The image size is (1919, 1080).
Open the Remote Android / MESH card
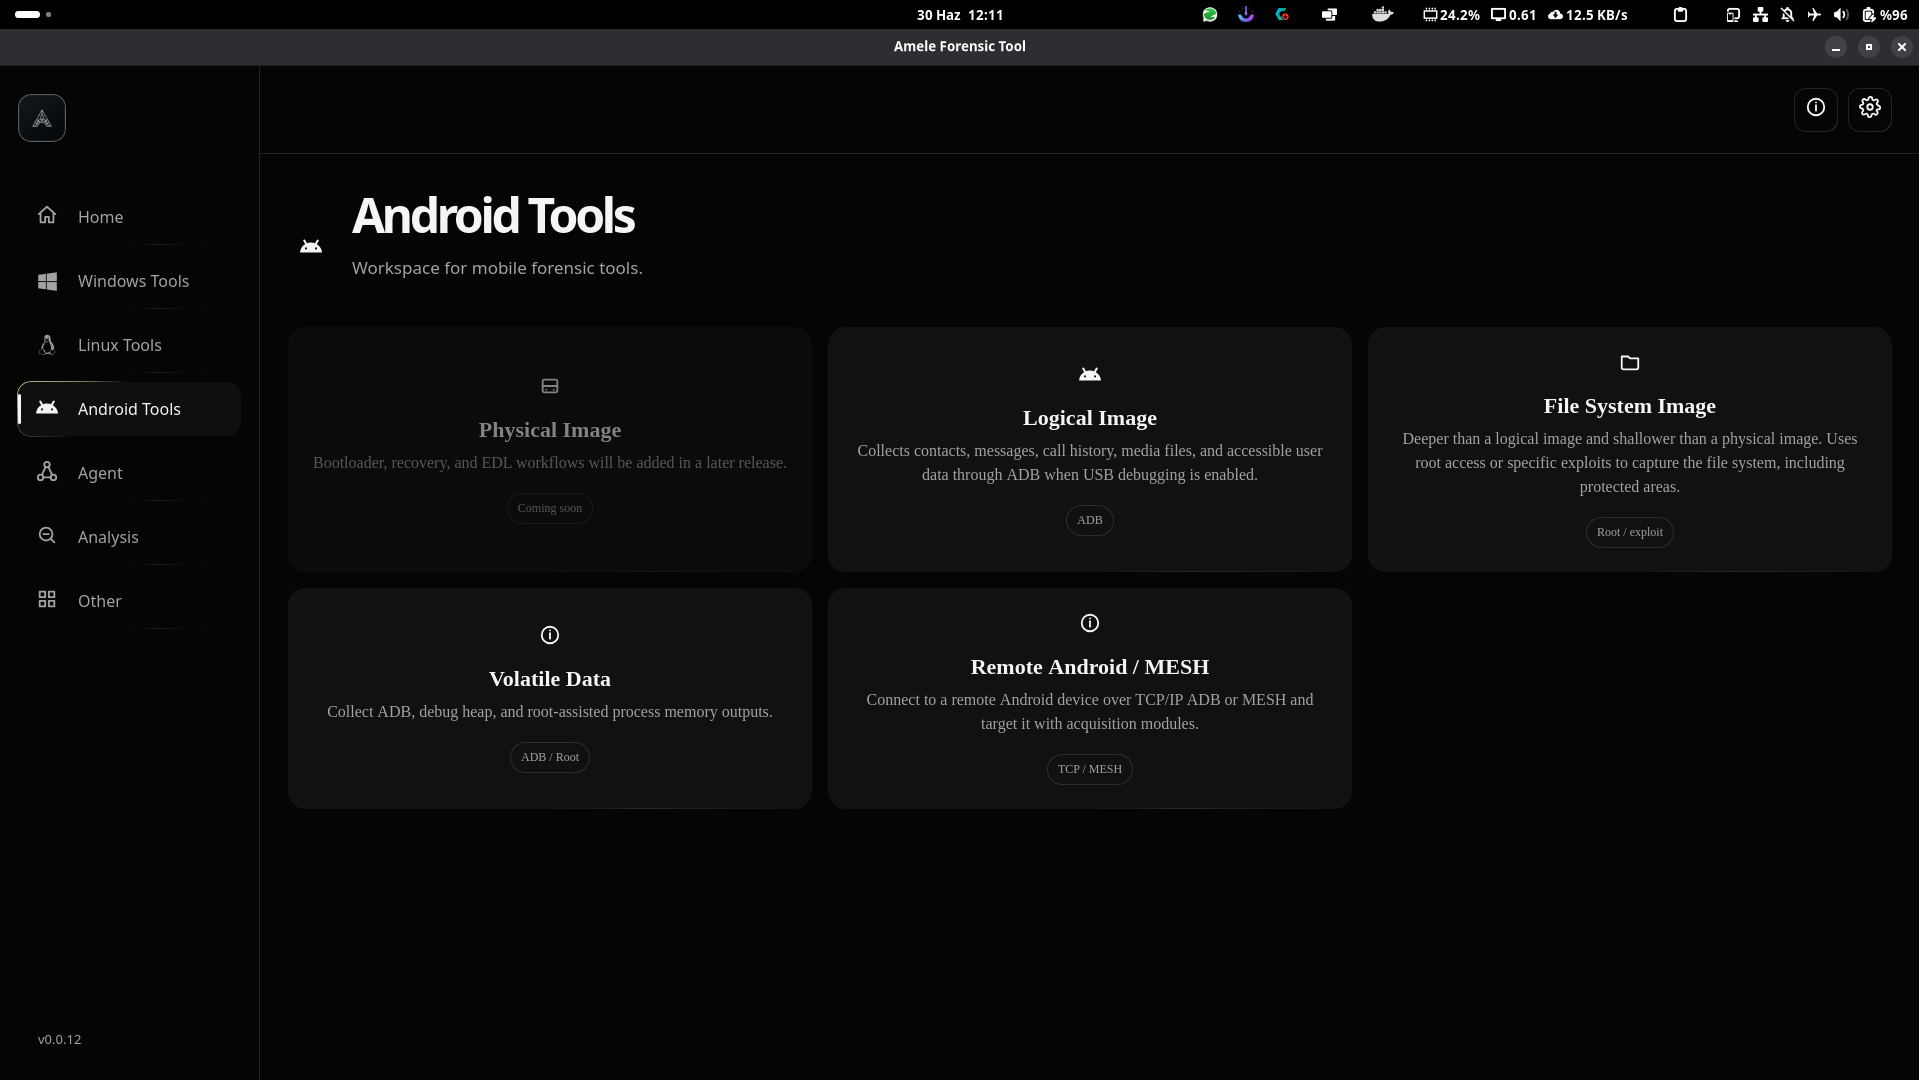1090,698
